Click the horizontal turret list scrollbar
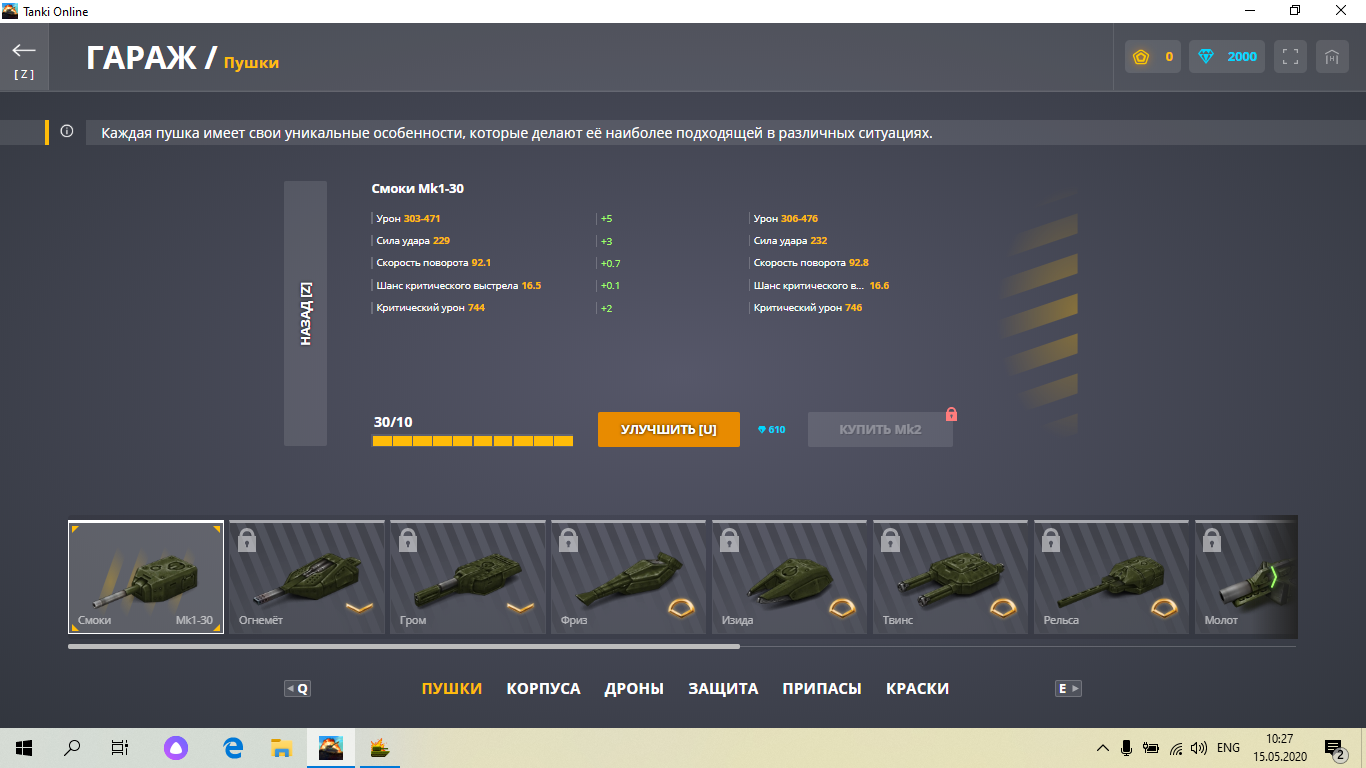 click(404, 647)
